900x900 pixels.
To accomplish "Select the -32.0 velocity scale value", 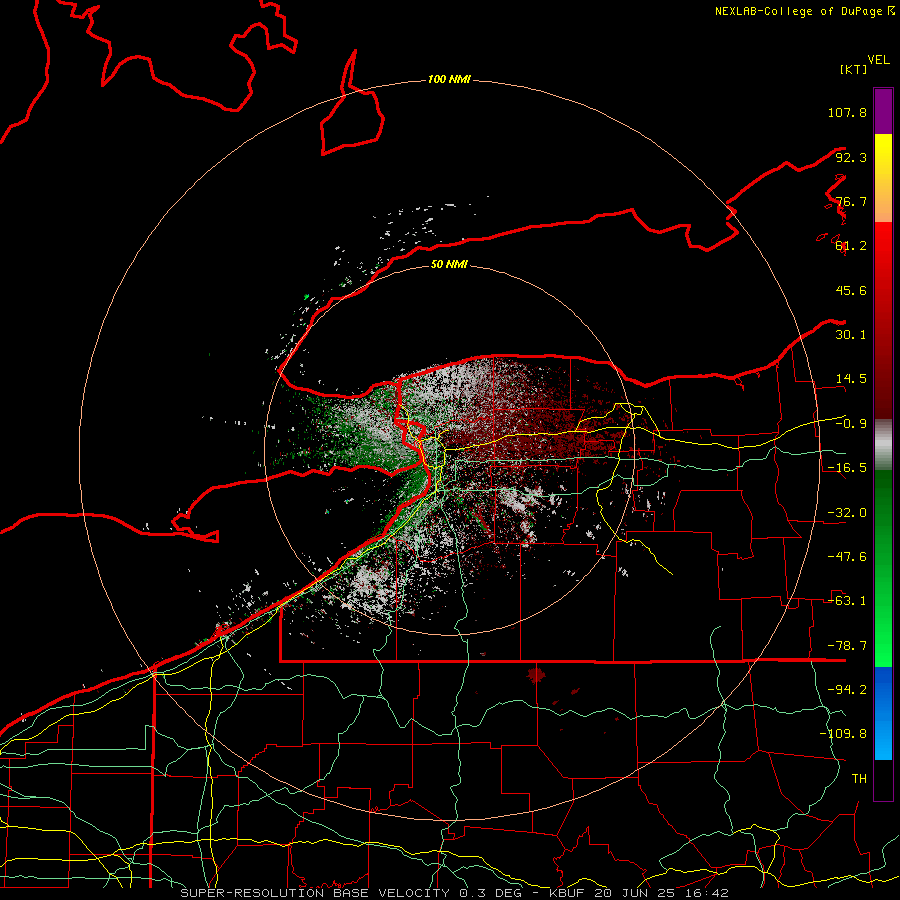I will point(847,513).
